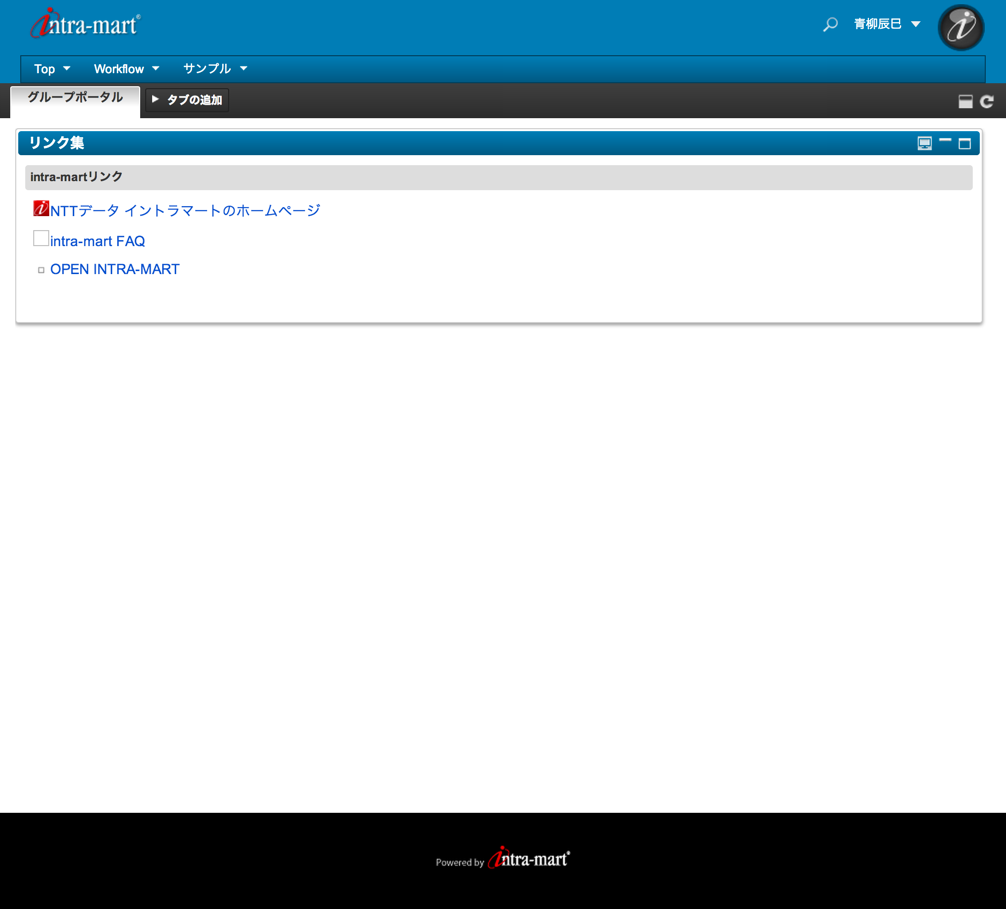Click the intra-mart logo in header
1006x909 pixels.
(x=85, y=24)
